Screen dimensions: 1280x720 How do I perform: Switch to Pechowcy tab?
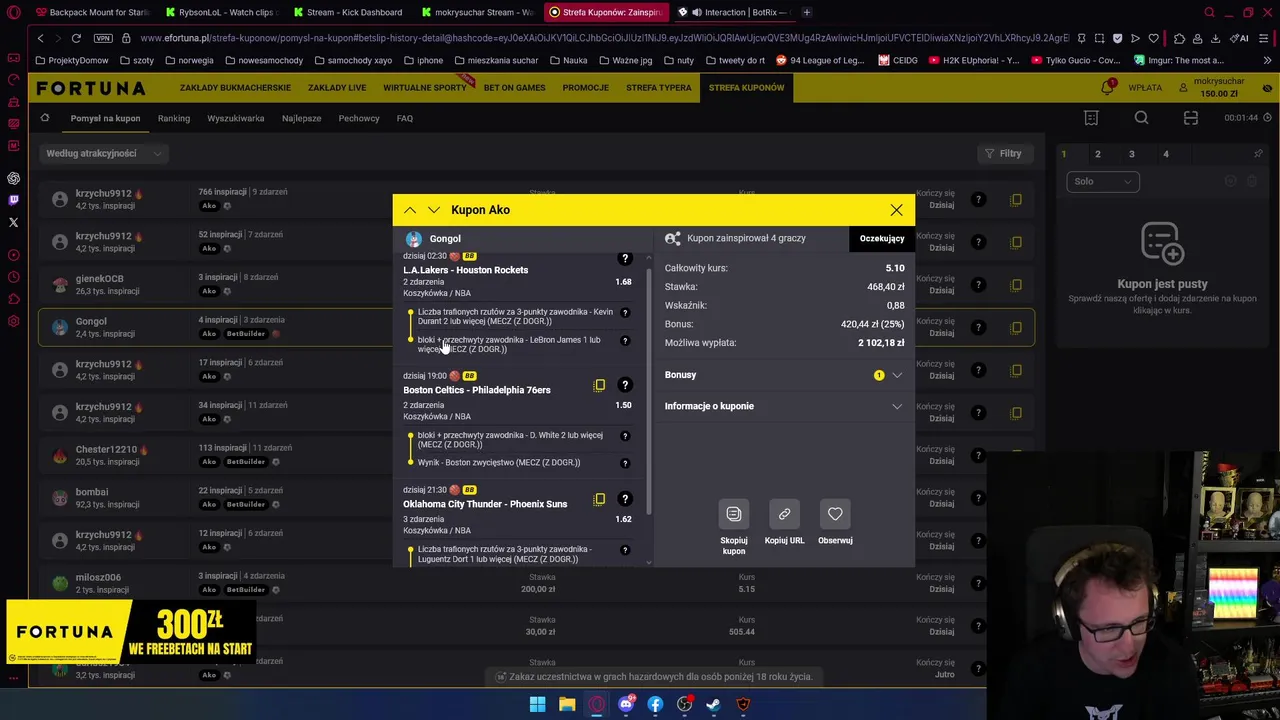359,118
